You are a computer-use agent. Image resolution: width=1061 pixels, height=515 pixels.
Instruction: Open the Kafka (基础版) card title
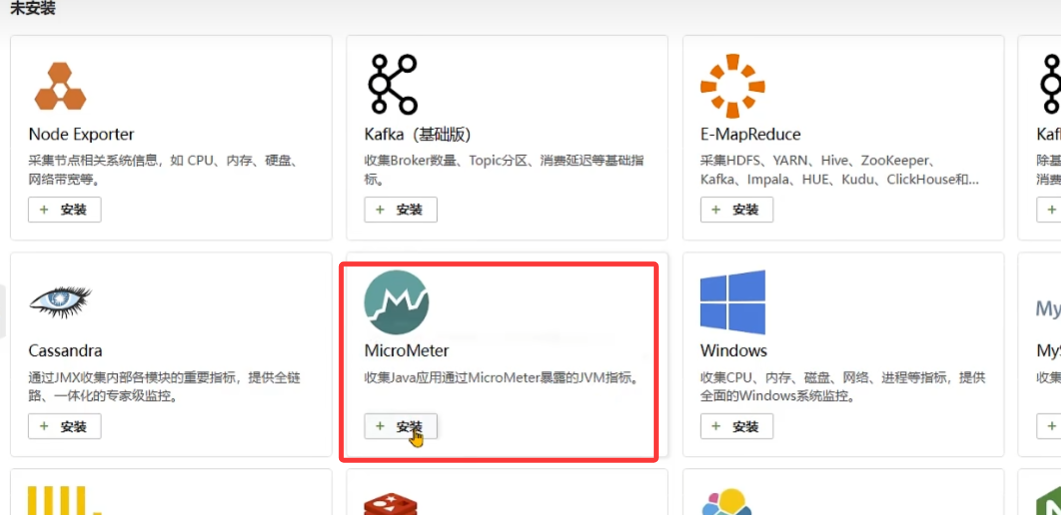(x=417, y=134)
